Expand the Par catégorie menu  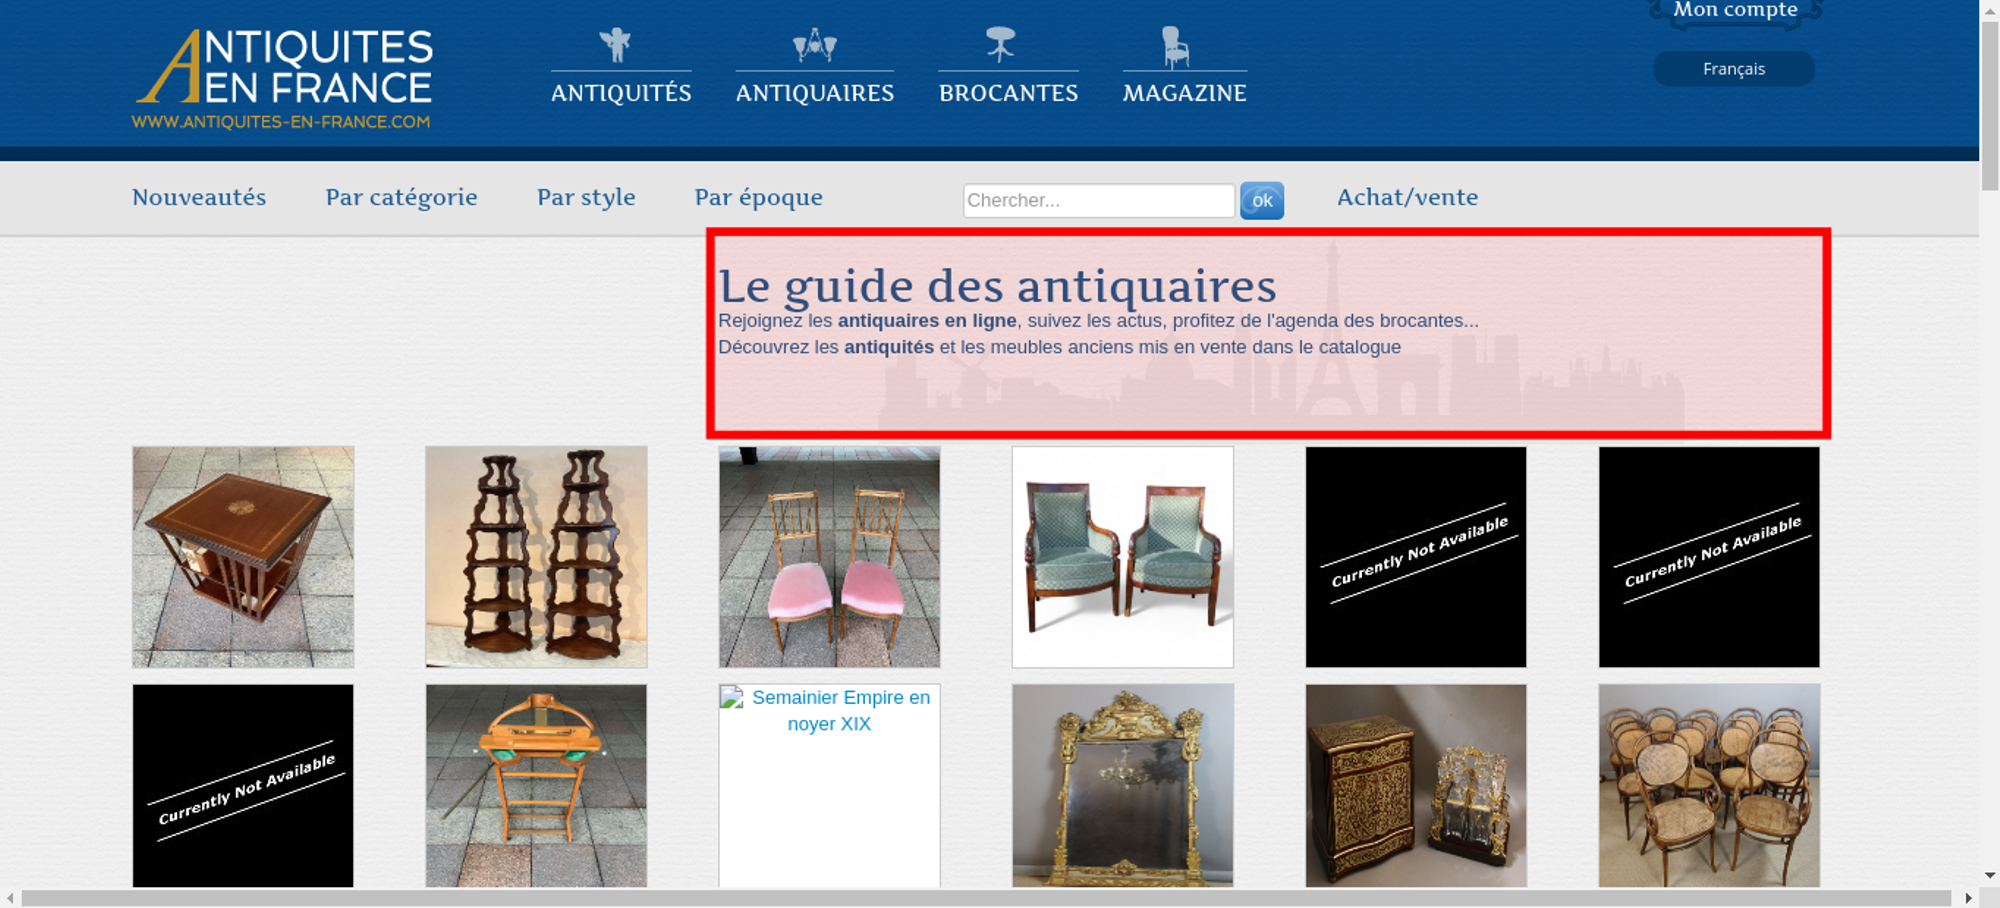point(401,197)
